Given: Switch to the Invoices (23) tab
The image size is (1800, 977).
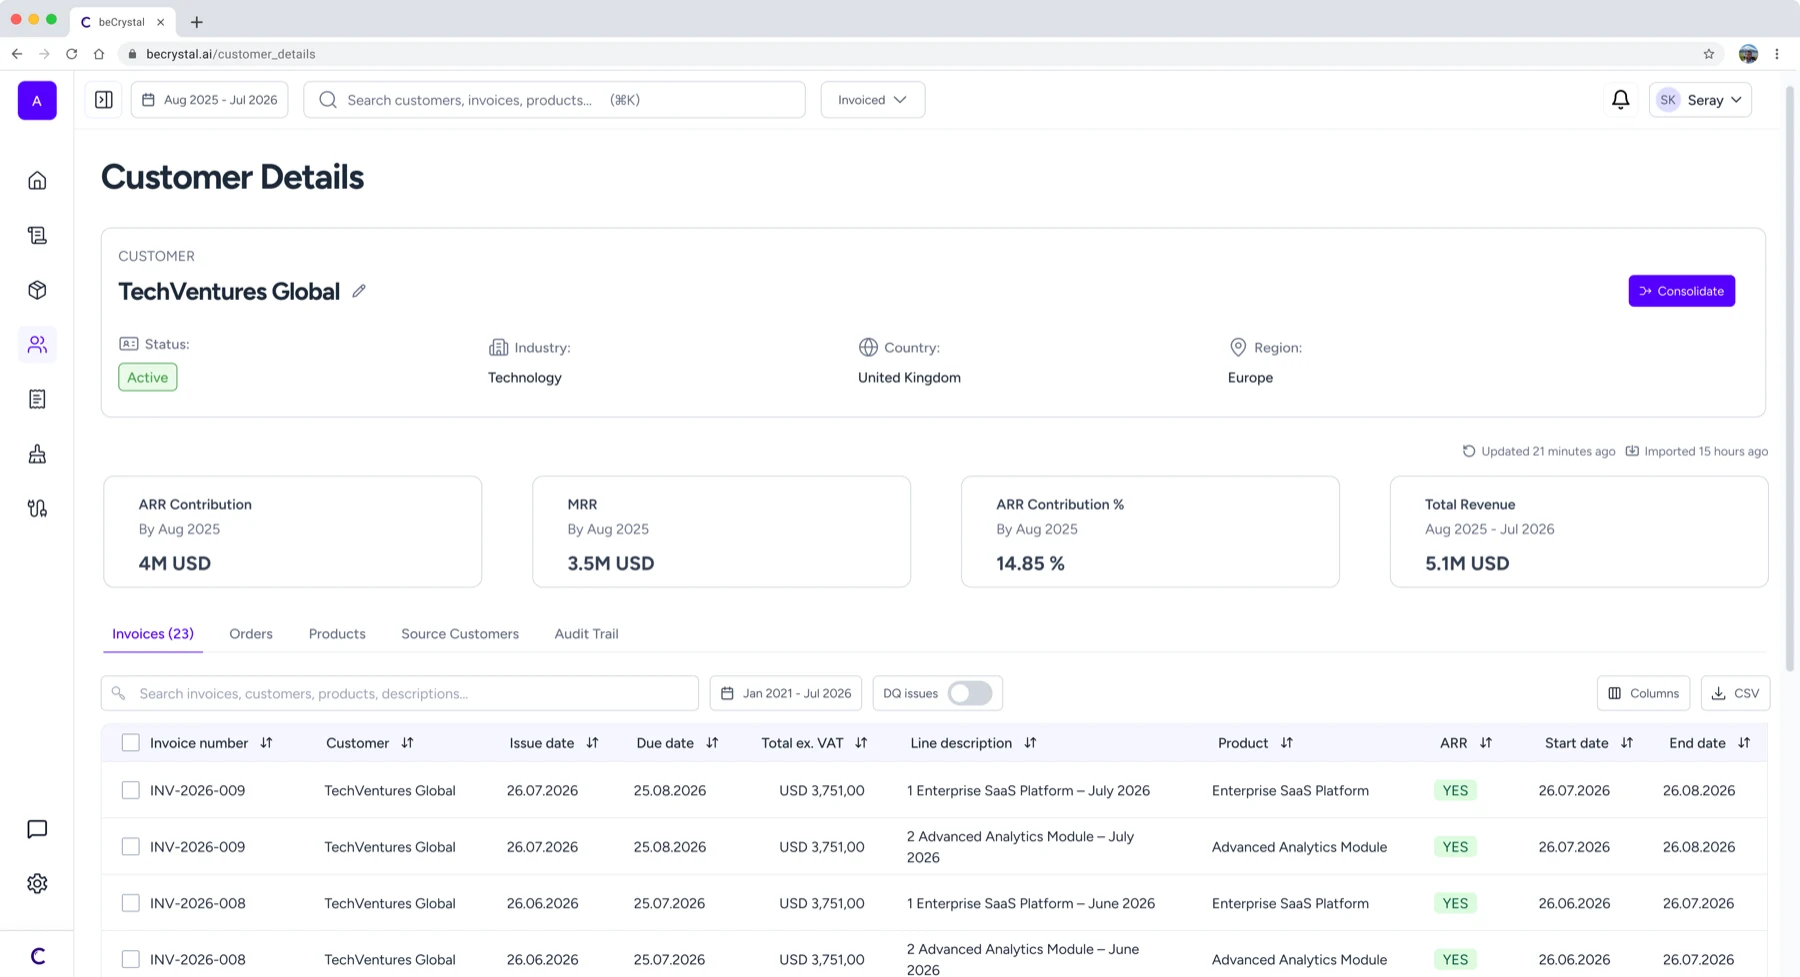Looking at the screenshot, I should point(153,634).
